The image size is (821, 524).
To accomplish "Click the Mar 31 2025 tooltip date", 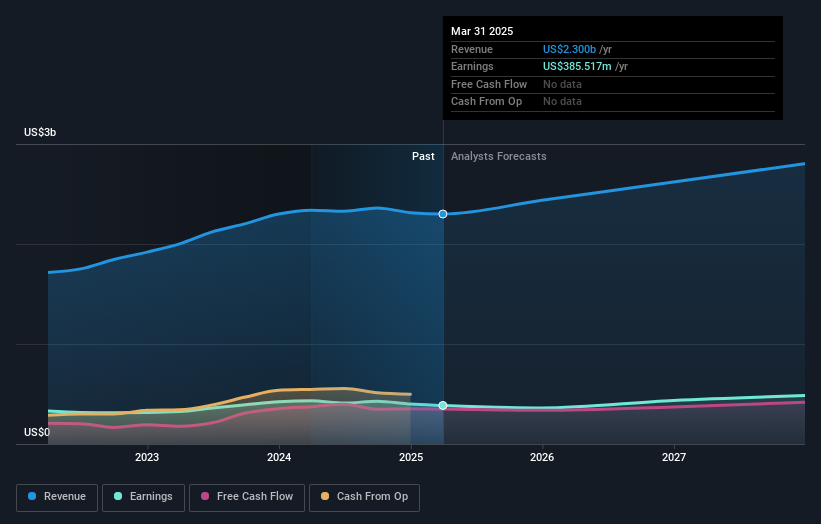I will (x=482, y=31).
